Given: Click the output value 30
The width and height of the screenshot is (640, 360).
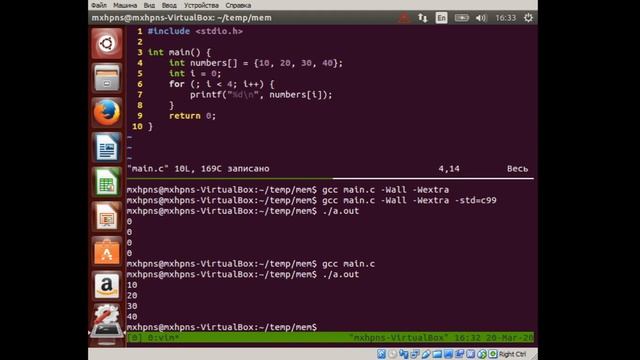Looking at the screenshot, I should click(132, 306).
